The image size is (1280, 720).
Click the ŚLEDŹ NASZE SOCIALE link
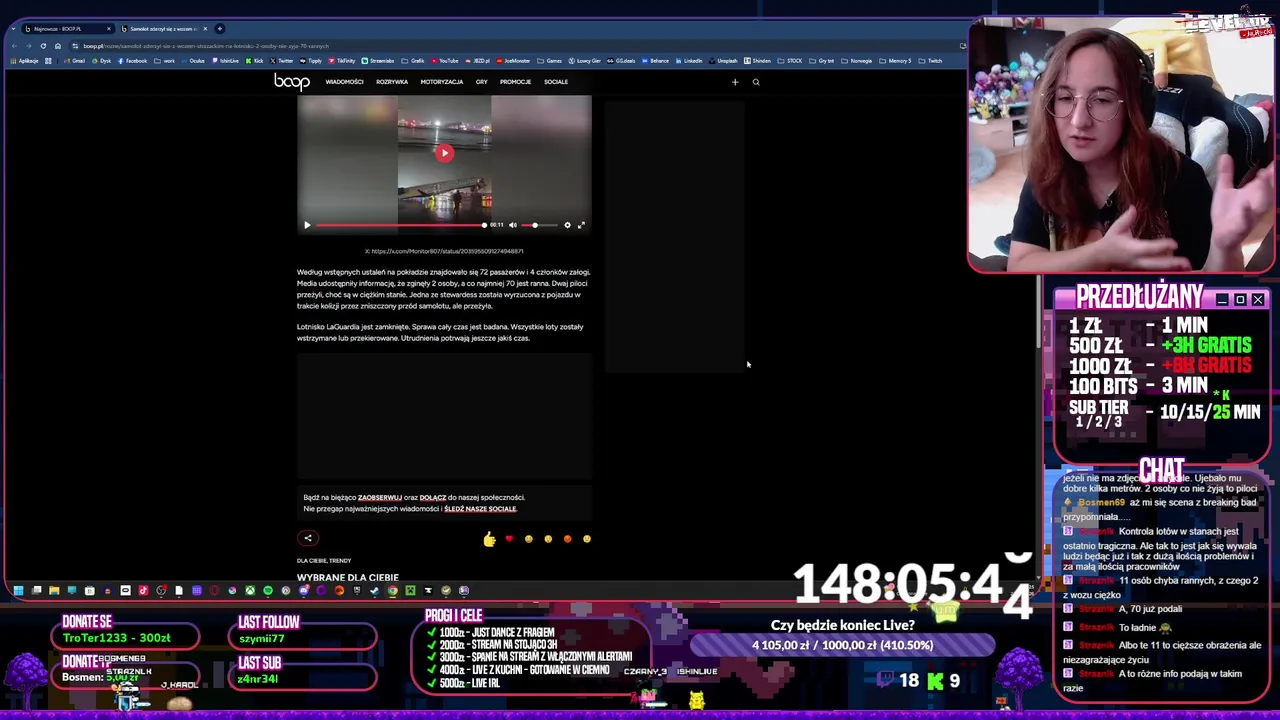tap(481, 509)
